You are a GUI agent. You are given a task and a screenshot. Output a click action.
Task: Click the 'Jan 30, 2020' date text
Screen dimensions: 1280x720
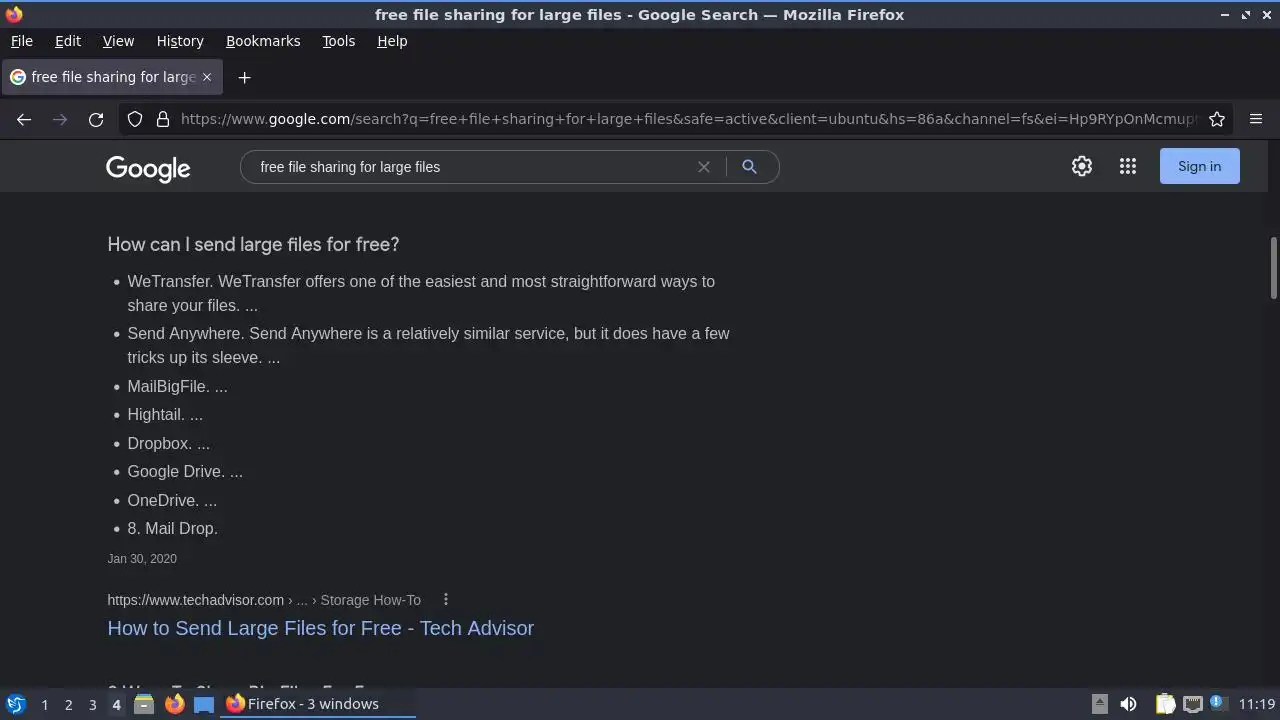142,559
